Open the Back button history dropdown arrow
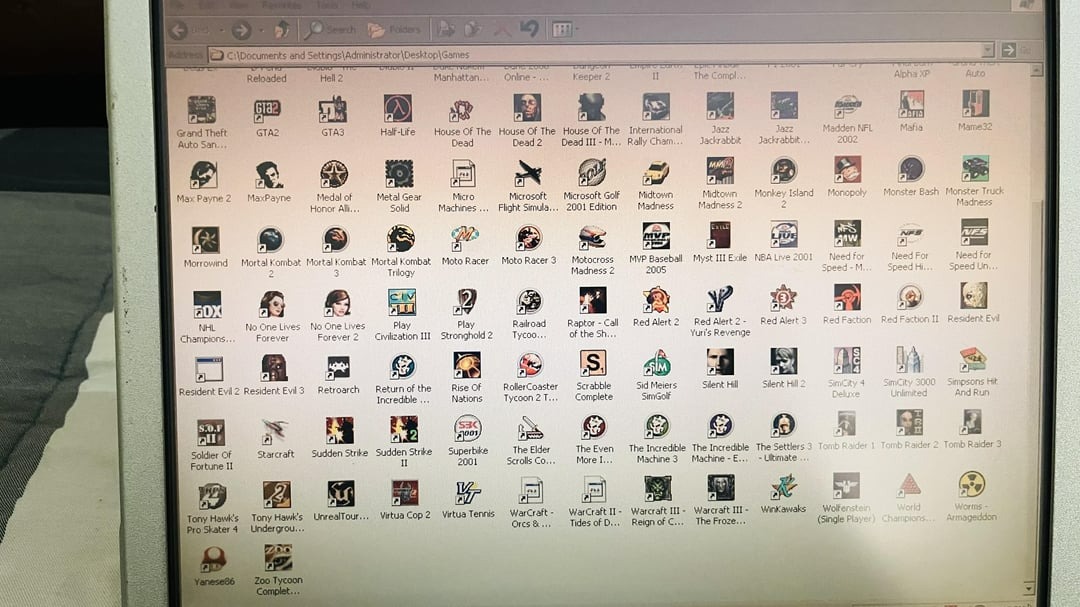Screen dimensions: 1080x607 click(x=221, y=30)
